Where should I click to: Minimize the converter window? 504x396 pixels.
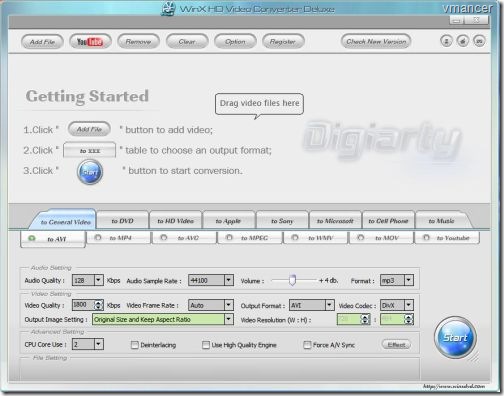point(457,21)
